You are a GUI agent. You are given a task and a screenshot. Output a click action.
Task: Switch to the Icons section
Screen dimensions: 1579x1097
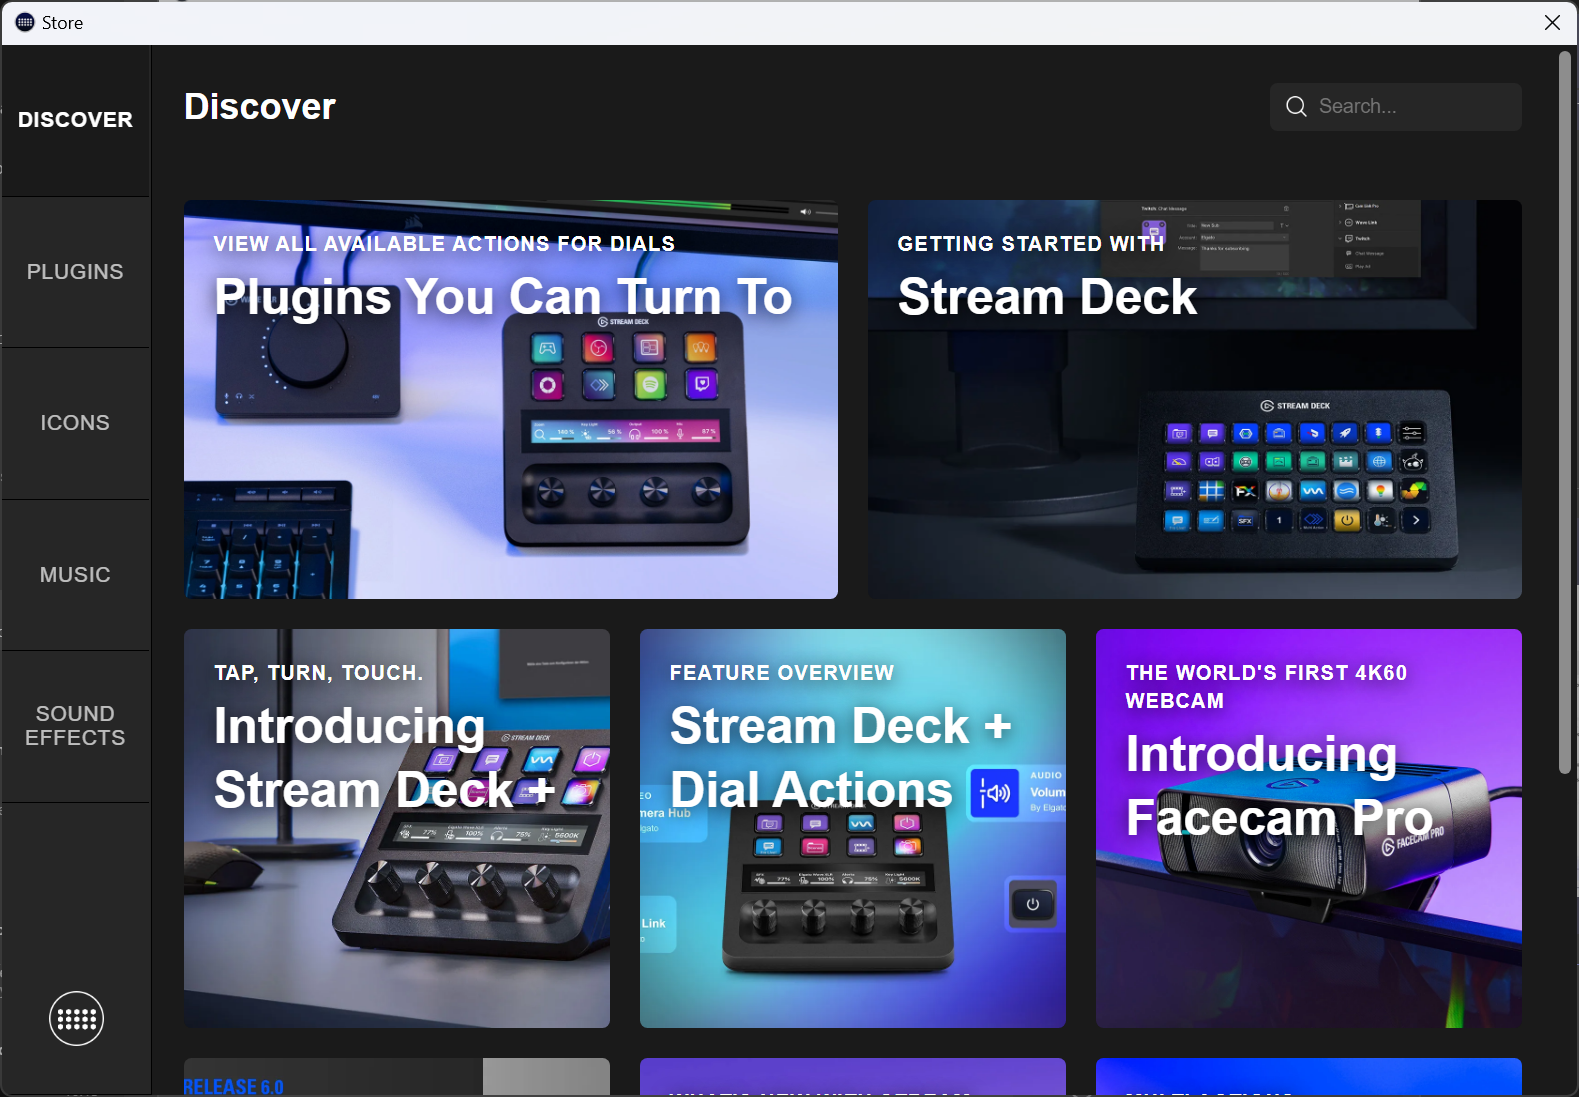point(75,423)
